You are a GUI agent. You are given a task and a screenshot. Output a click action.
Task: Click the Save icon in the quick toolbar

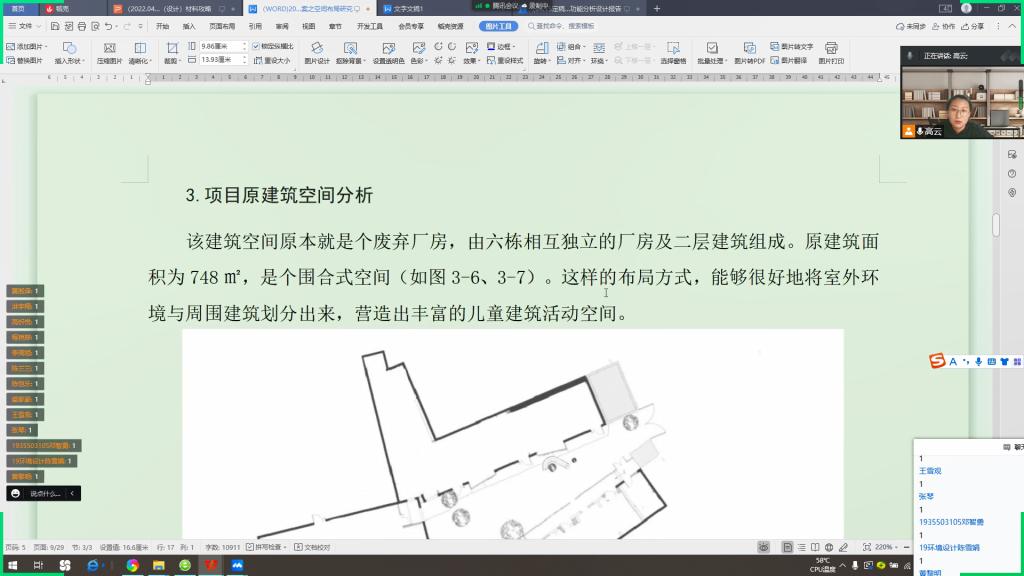pyautogui.click(x=55, y=26)
